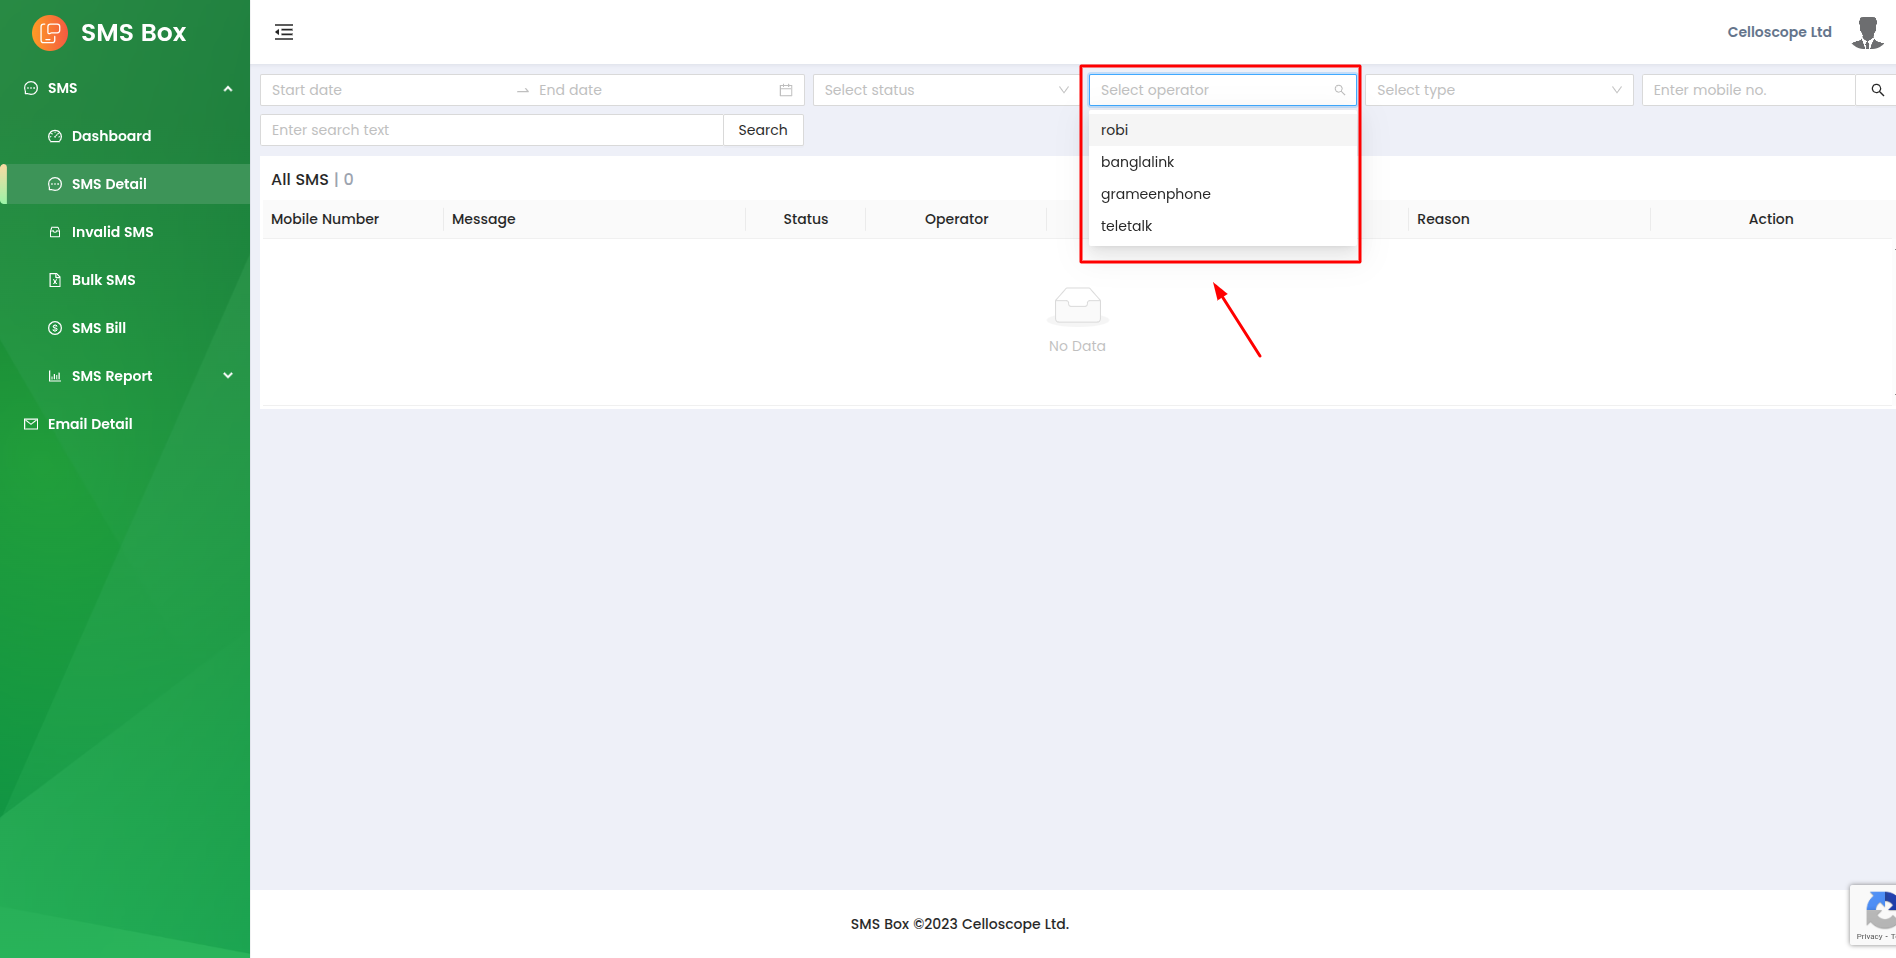This screenshot has width=1896, height=958.
Task: Collapse the sidebar with the hamburger icon
Action: pos(284,32)
